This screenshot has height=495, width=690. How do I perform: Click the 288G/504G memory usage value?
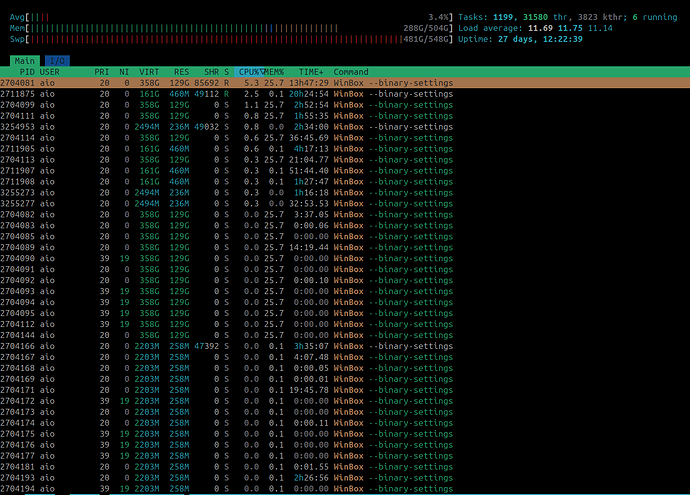(x=426, y=28)
